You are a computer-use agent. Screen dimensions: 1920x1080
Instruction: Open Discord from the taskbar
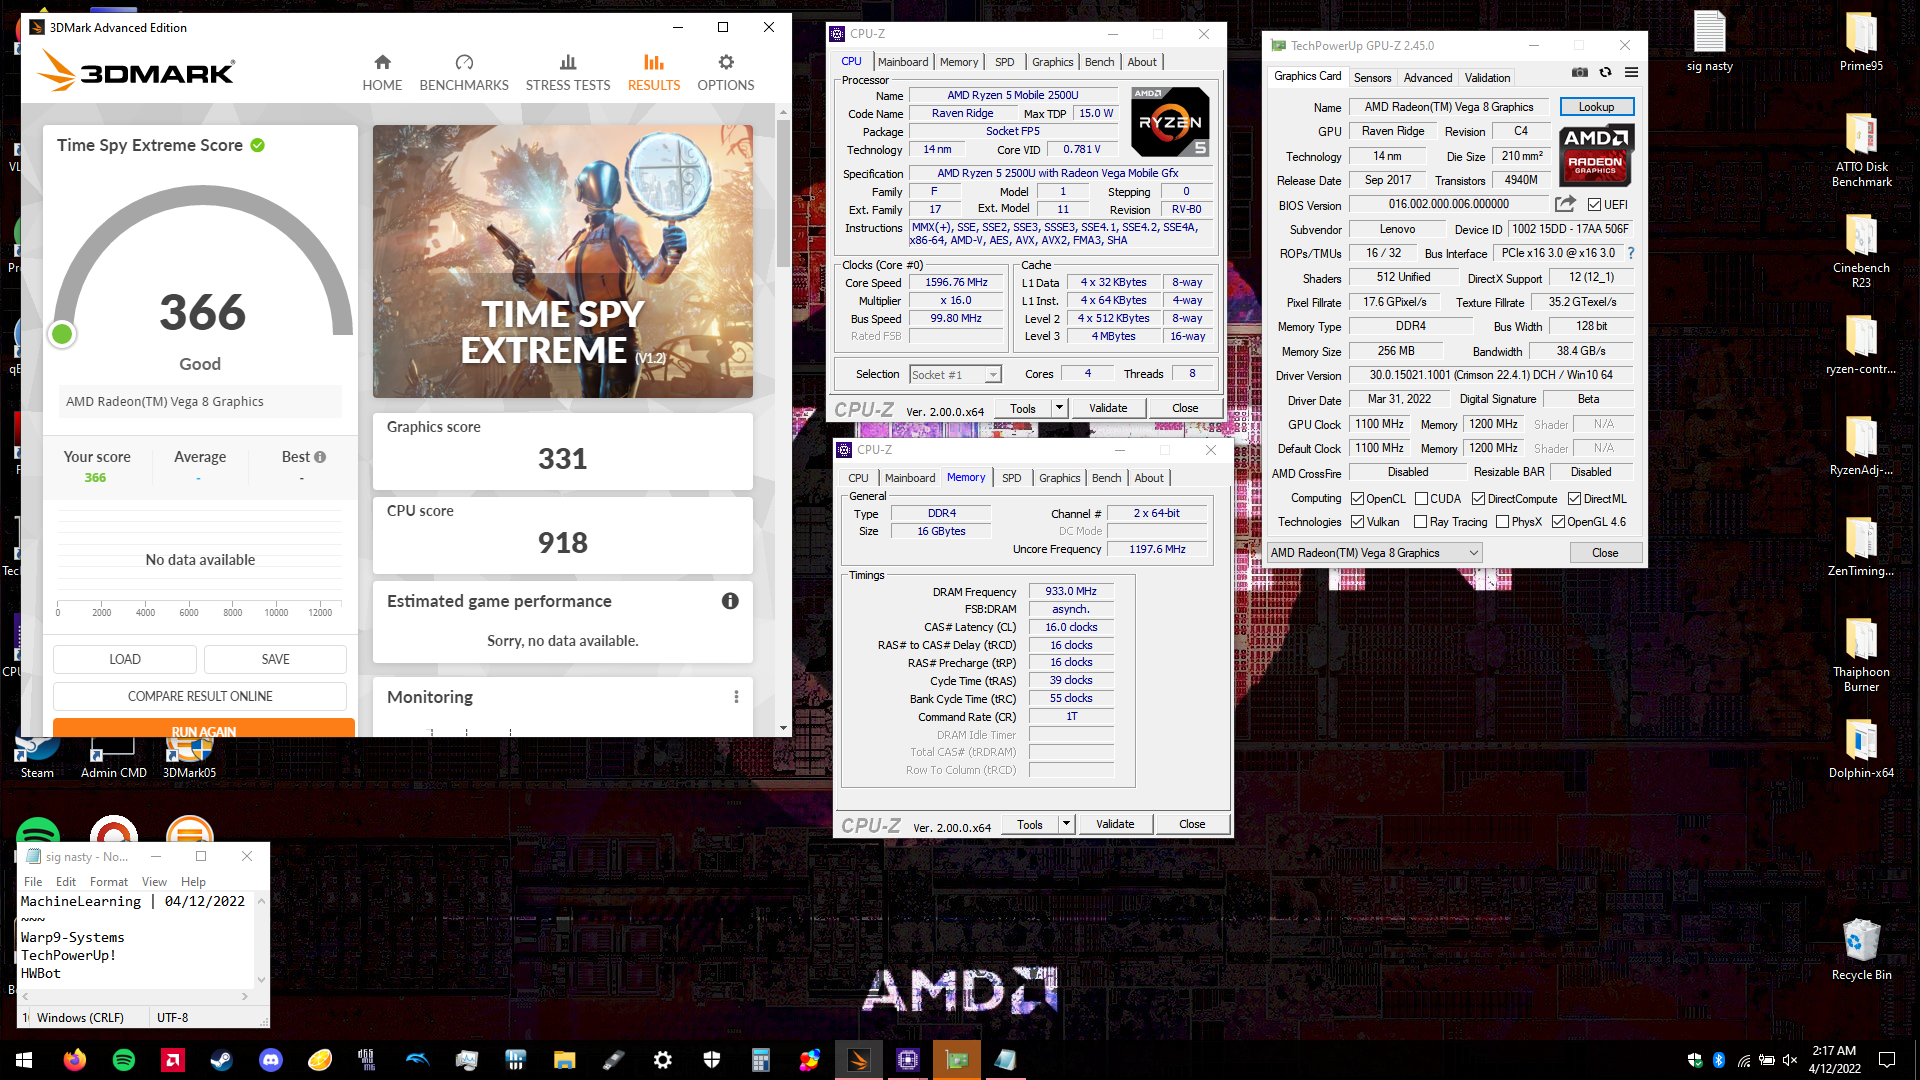pyautogui.click(x=271, y=1060)
